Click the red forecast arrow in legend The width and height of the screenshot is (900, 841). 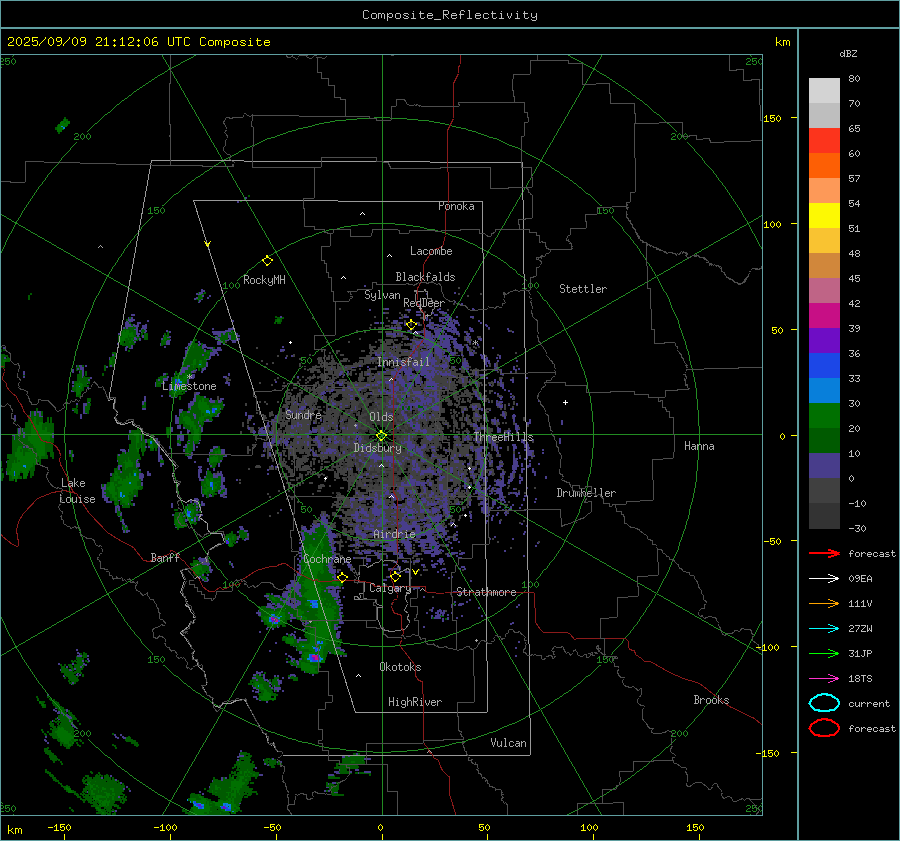pos(824,553)
